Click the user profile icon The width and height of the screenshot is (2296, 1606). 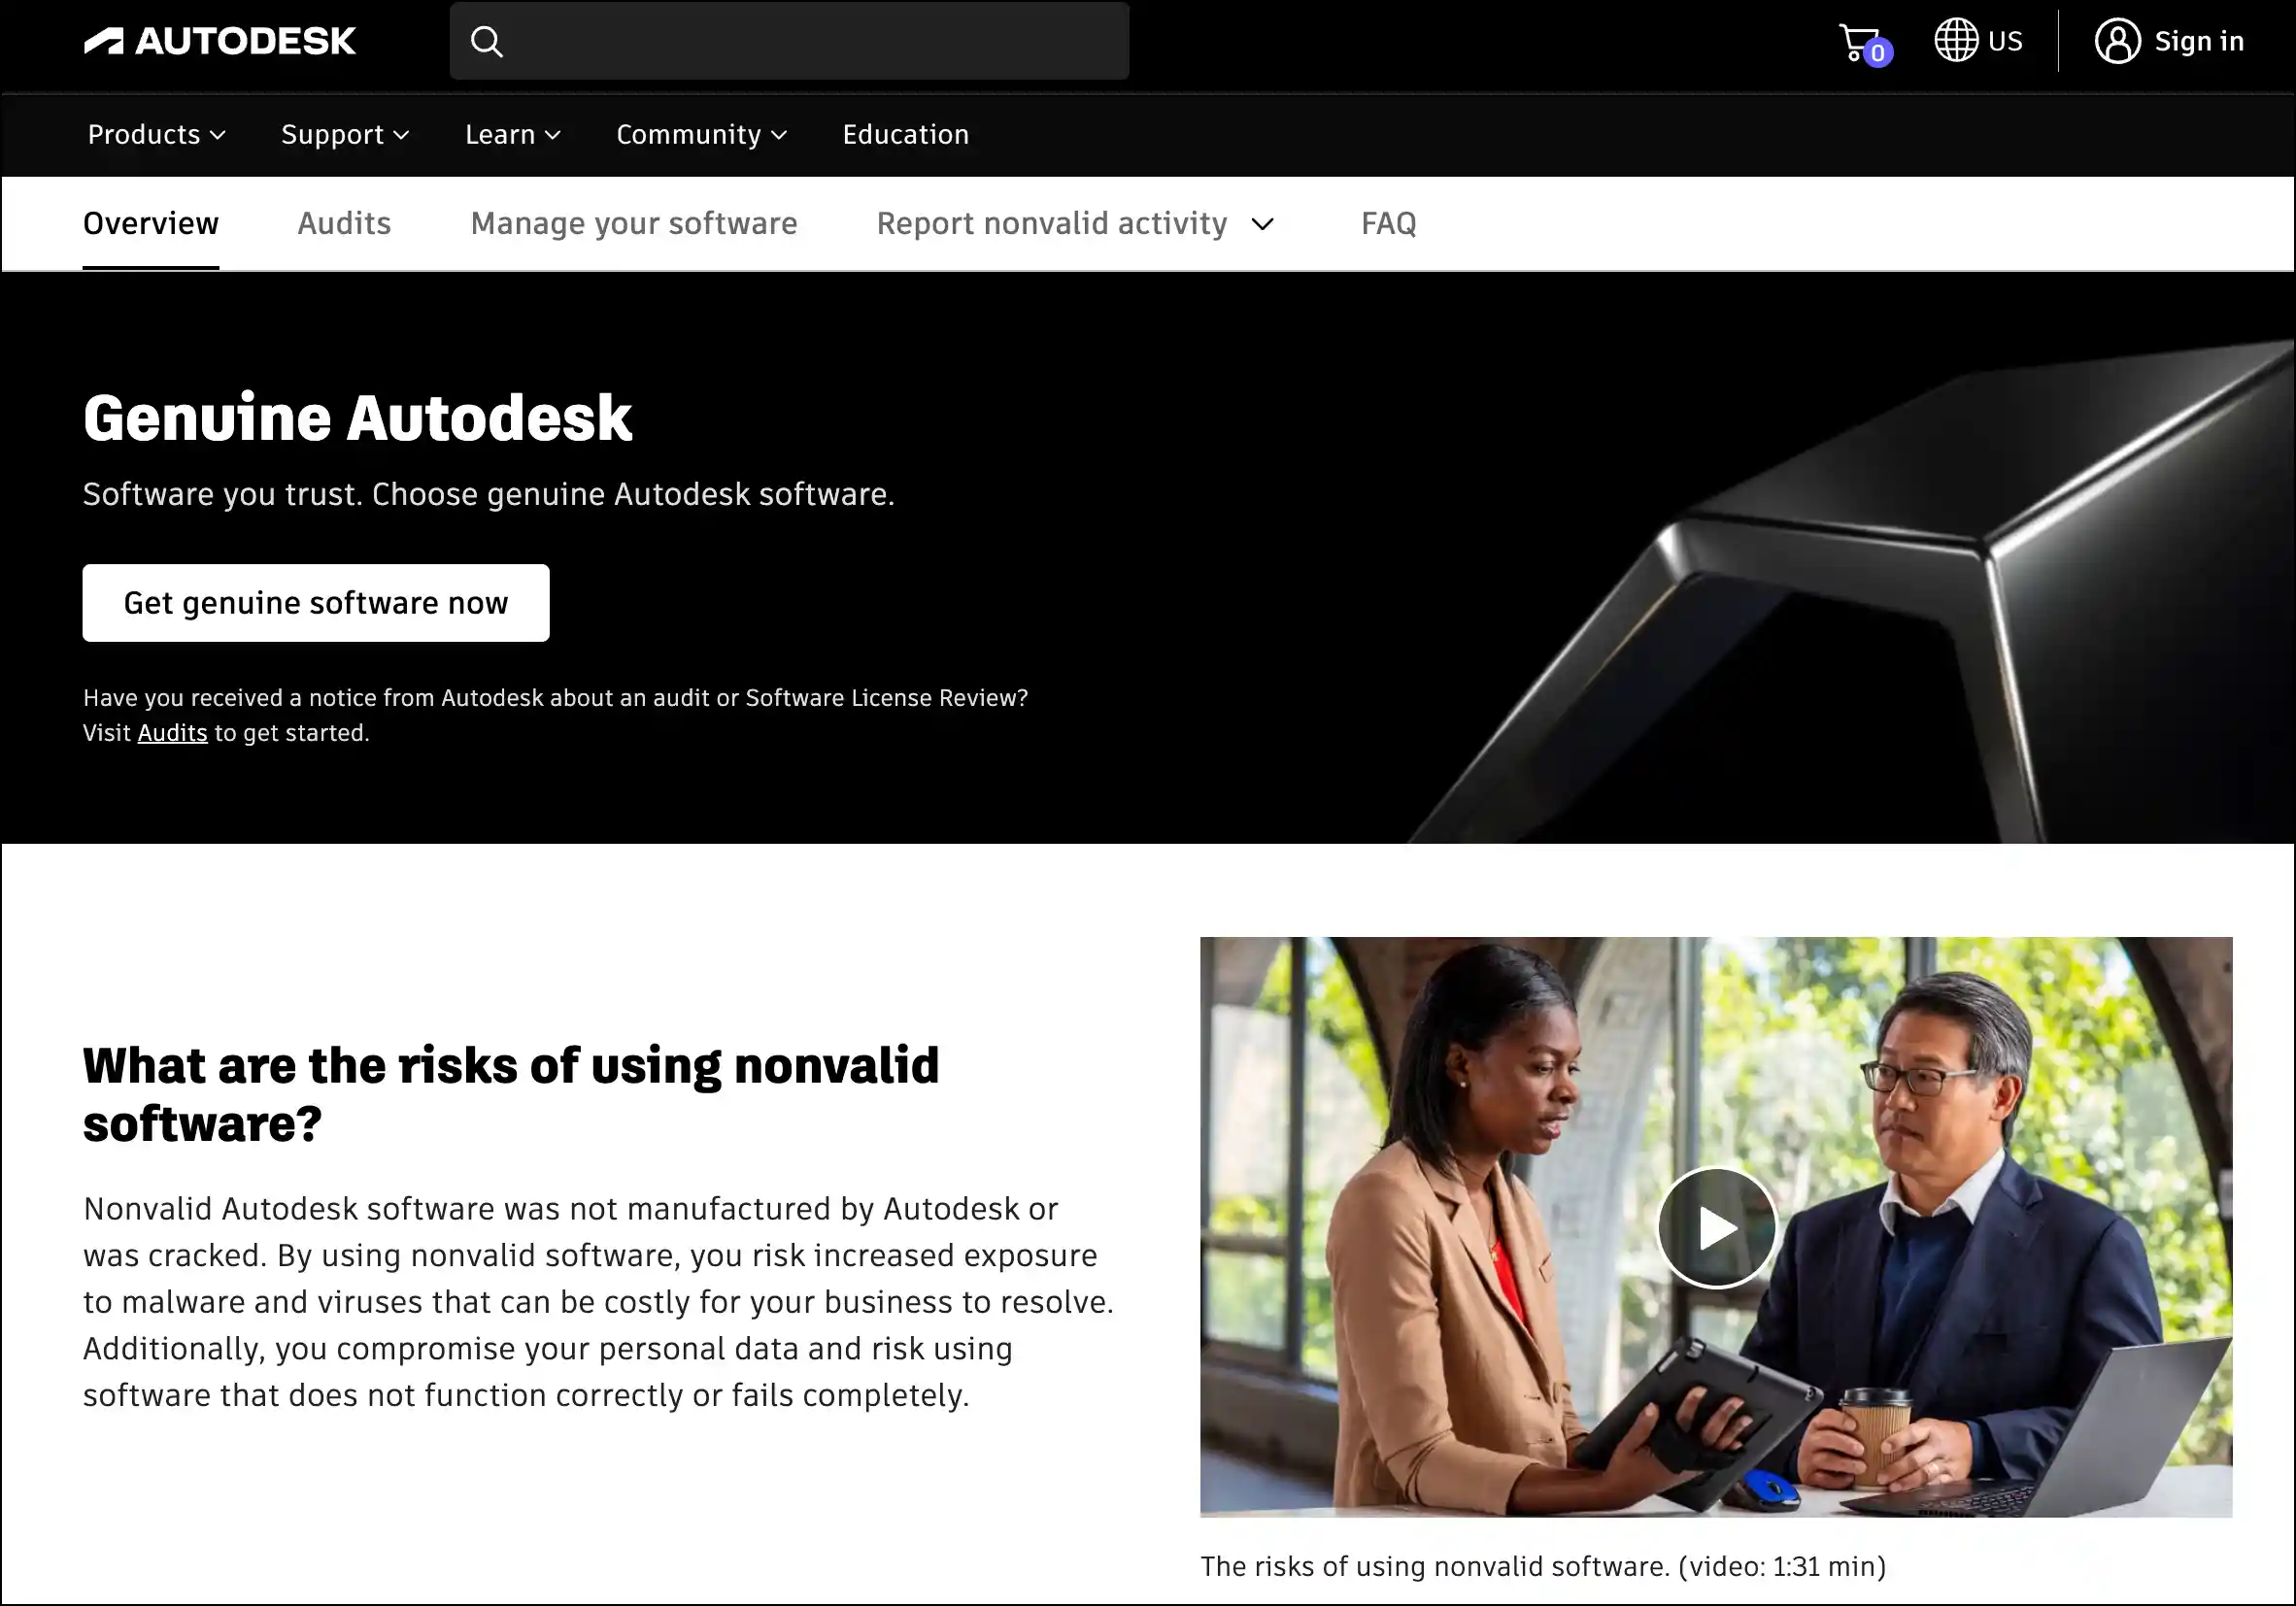(x=2117, y=41)
